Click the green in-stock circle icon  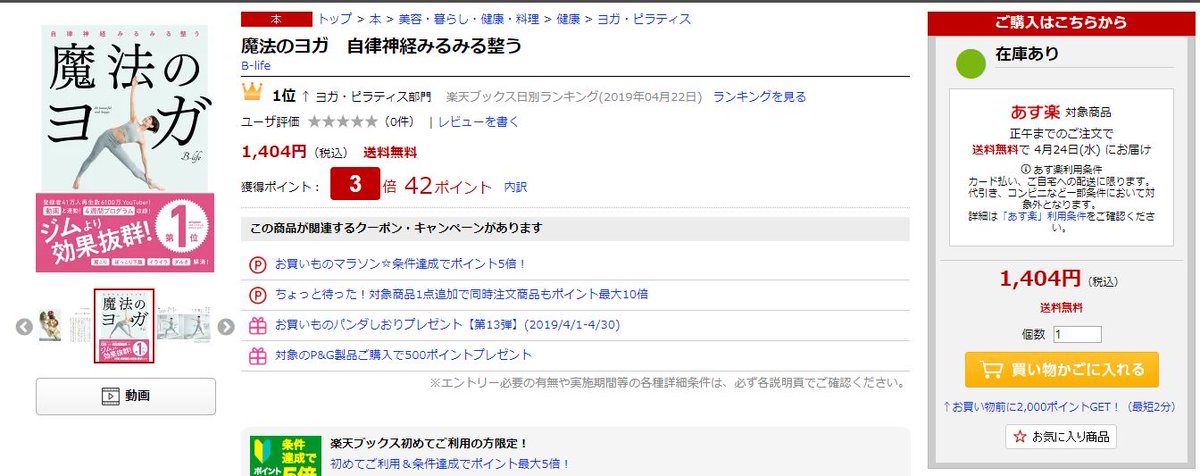click(x=971, y=62)
